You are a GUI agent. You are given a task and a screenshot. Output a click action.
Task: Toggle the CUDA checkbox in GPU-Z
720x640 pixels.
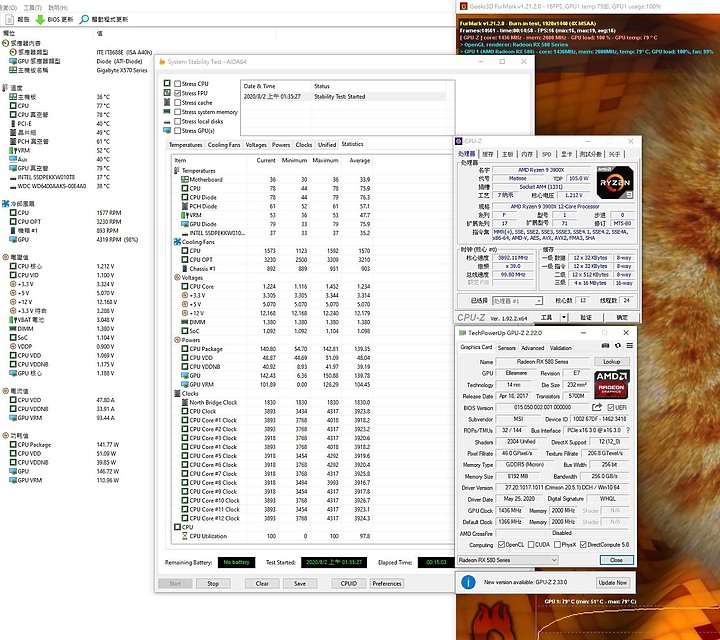(x=531, y=545)
